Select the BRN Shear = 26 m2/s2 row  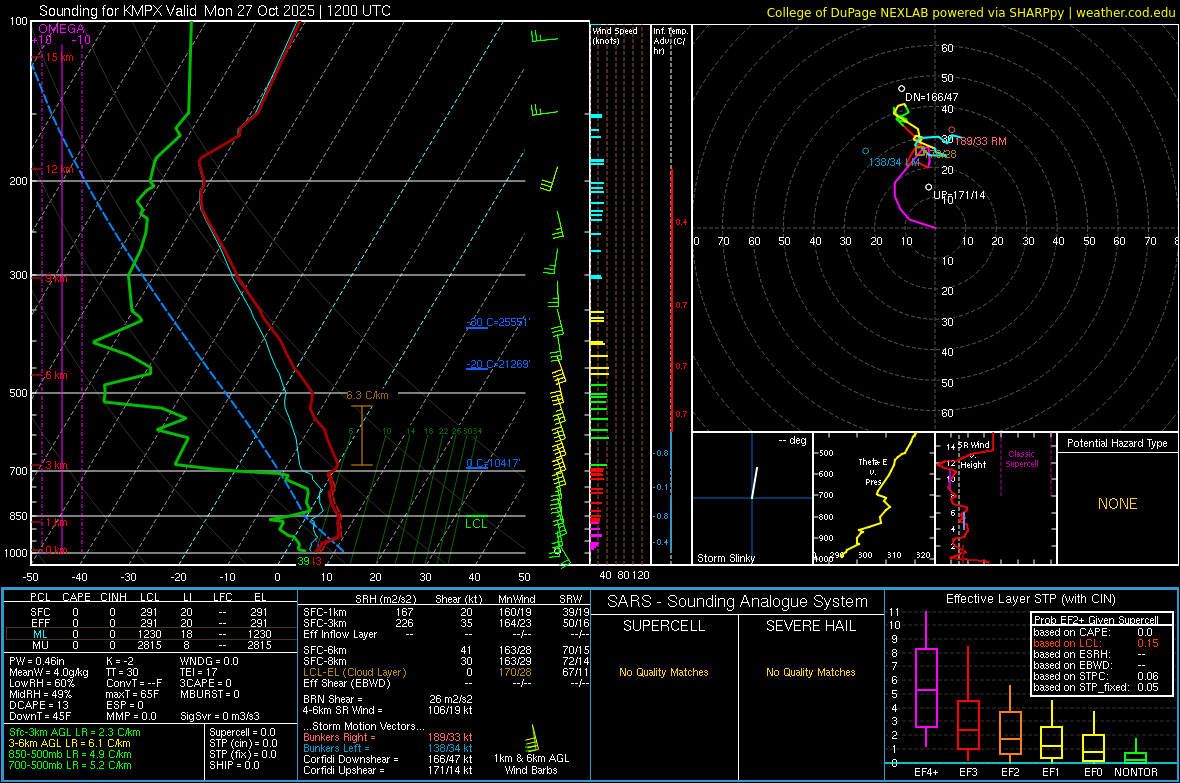pyautogui.click(x=388, y=699)
